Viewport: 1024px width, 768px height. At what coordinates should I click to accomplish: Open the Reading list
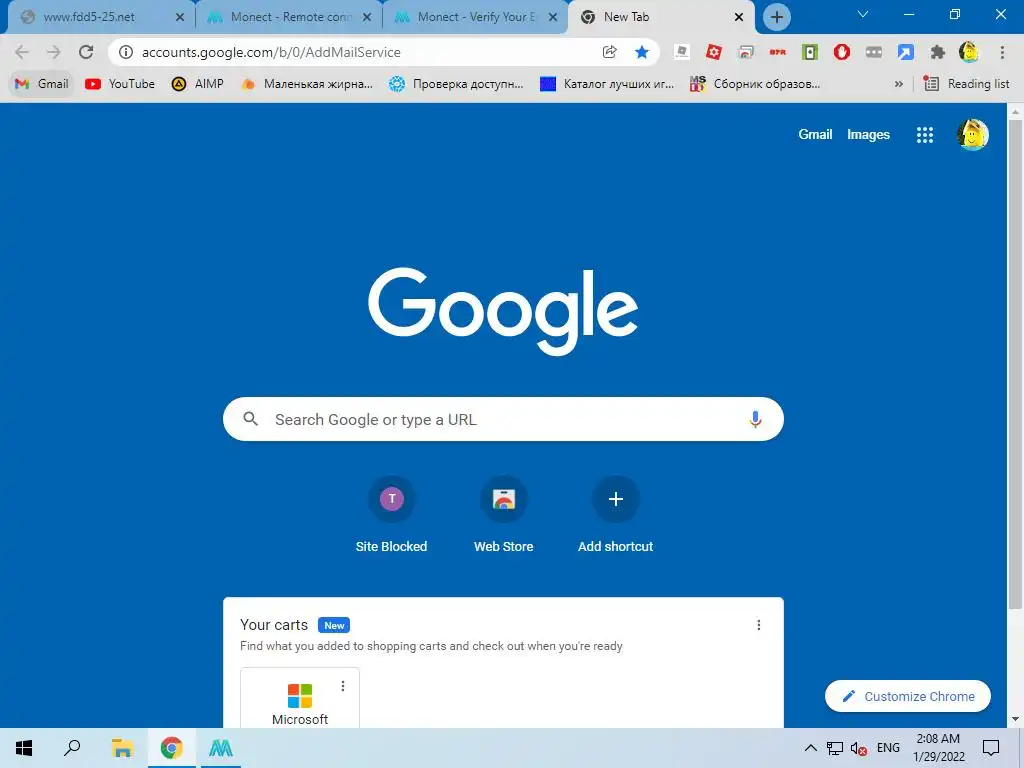pyautogui.click(x=967, y=84)
